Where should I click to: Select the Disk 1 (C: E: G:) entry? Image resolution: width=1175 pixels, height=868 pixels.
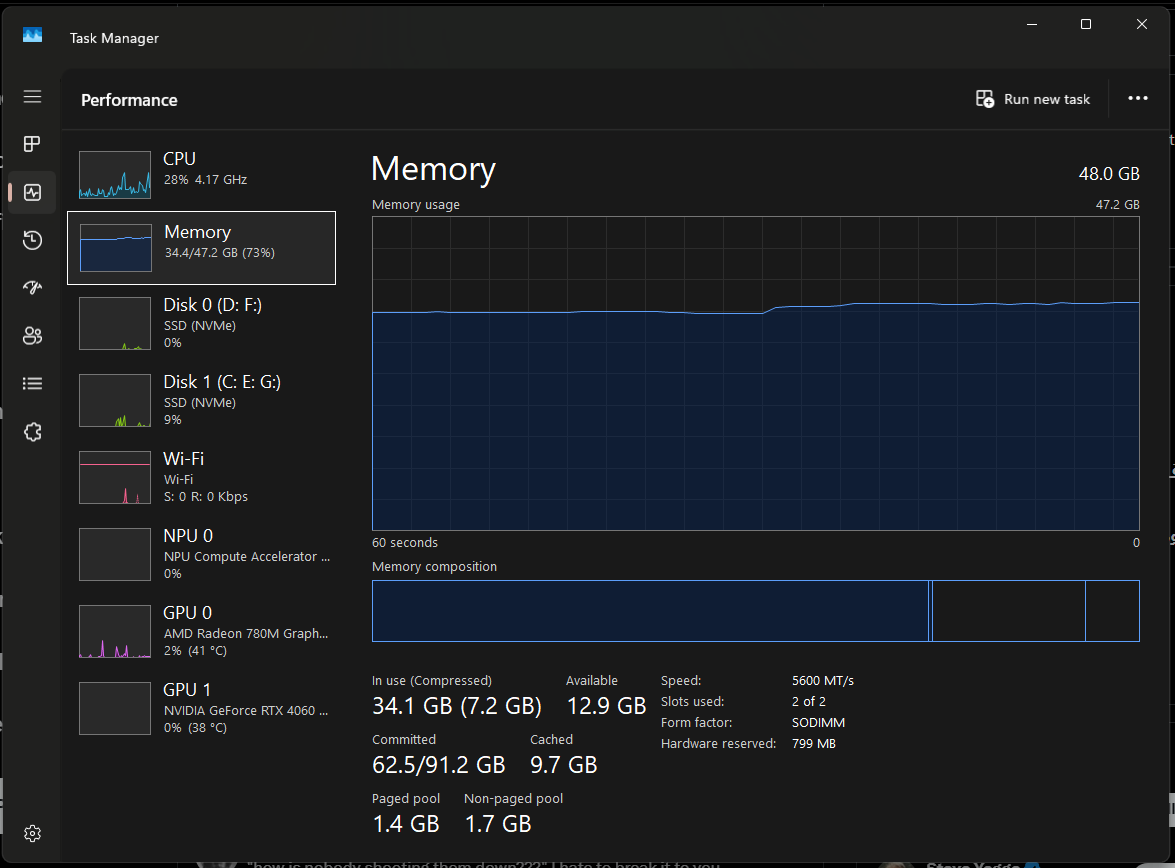200,399
